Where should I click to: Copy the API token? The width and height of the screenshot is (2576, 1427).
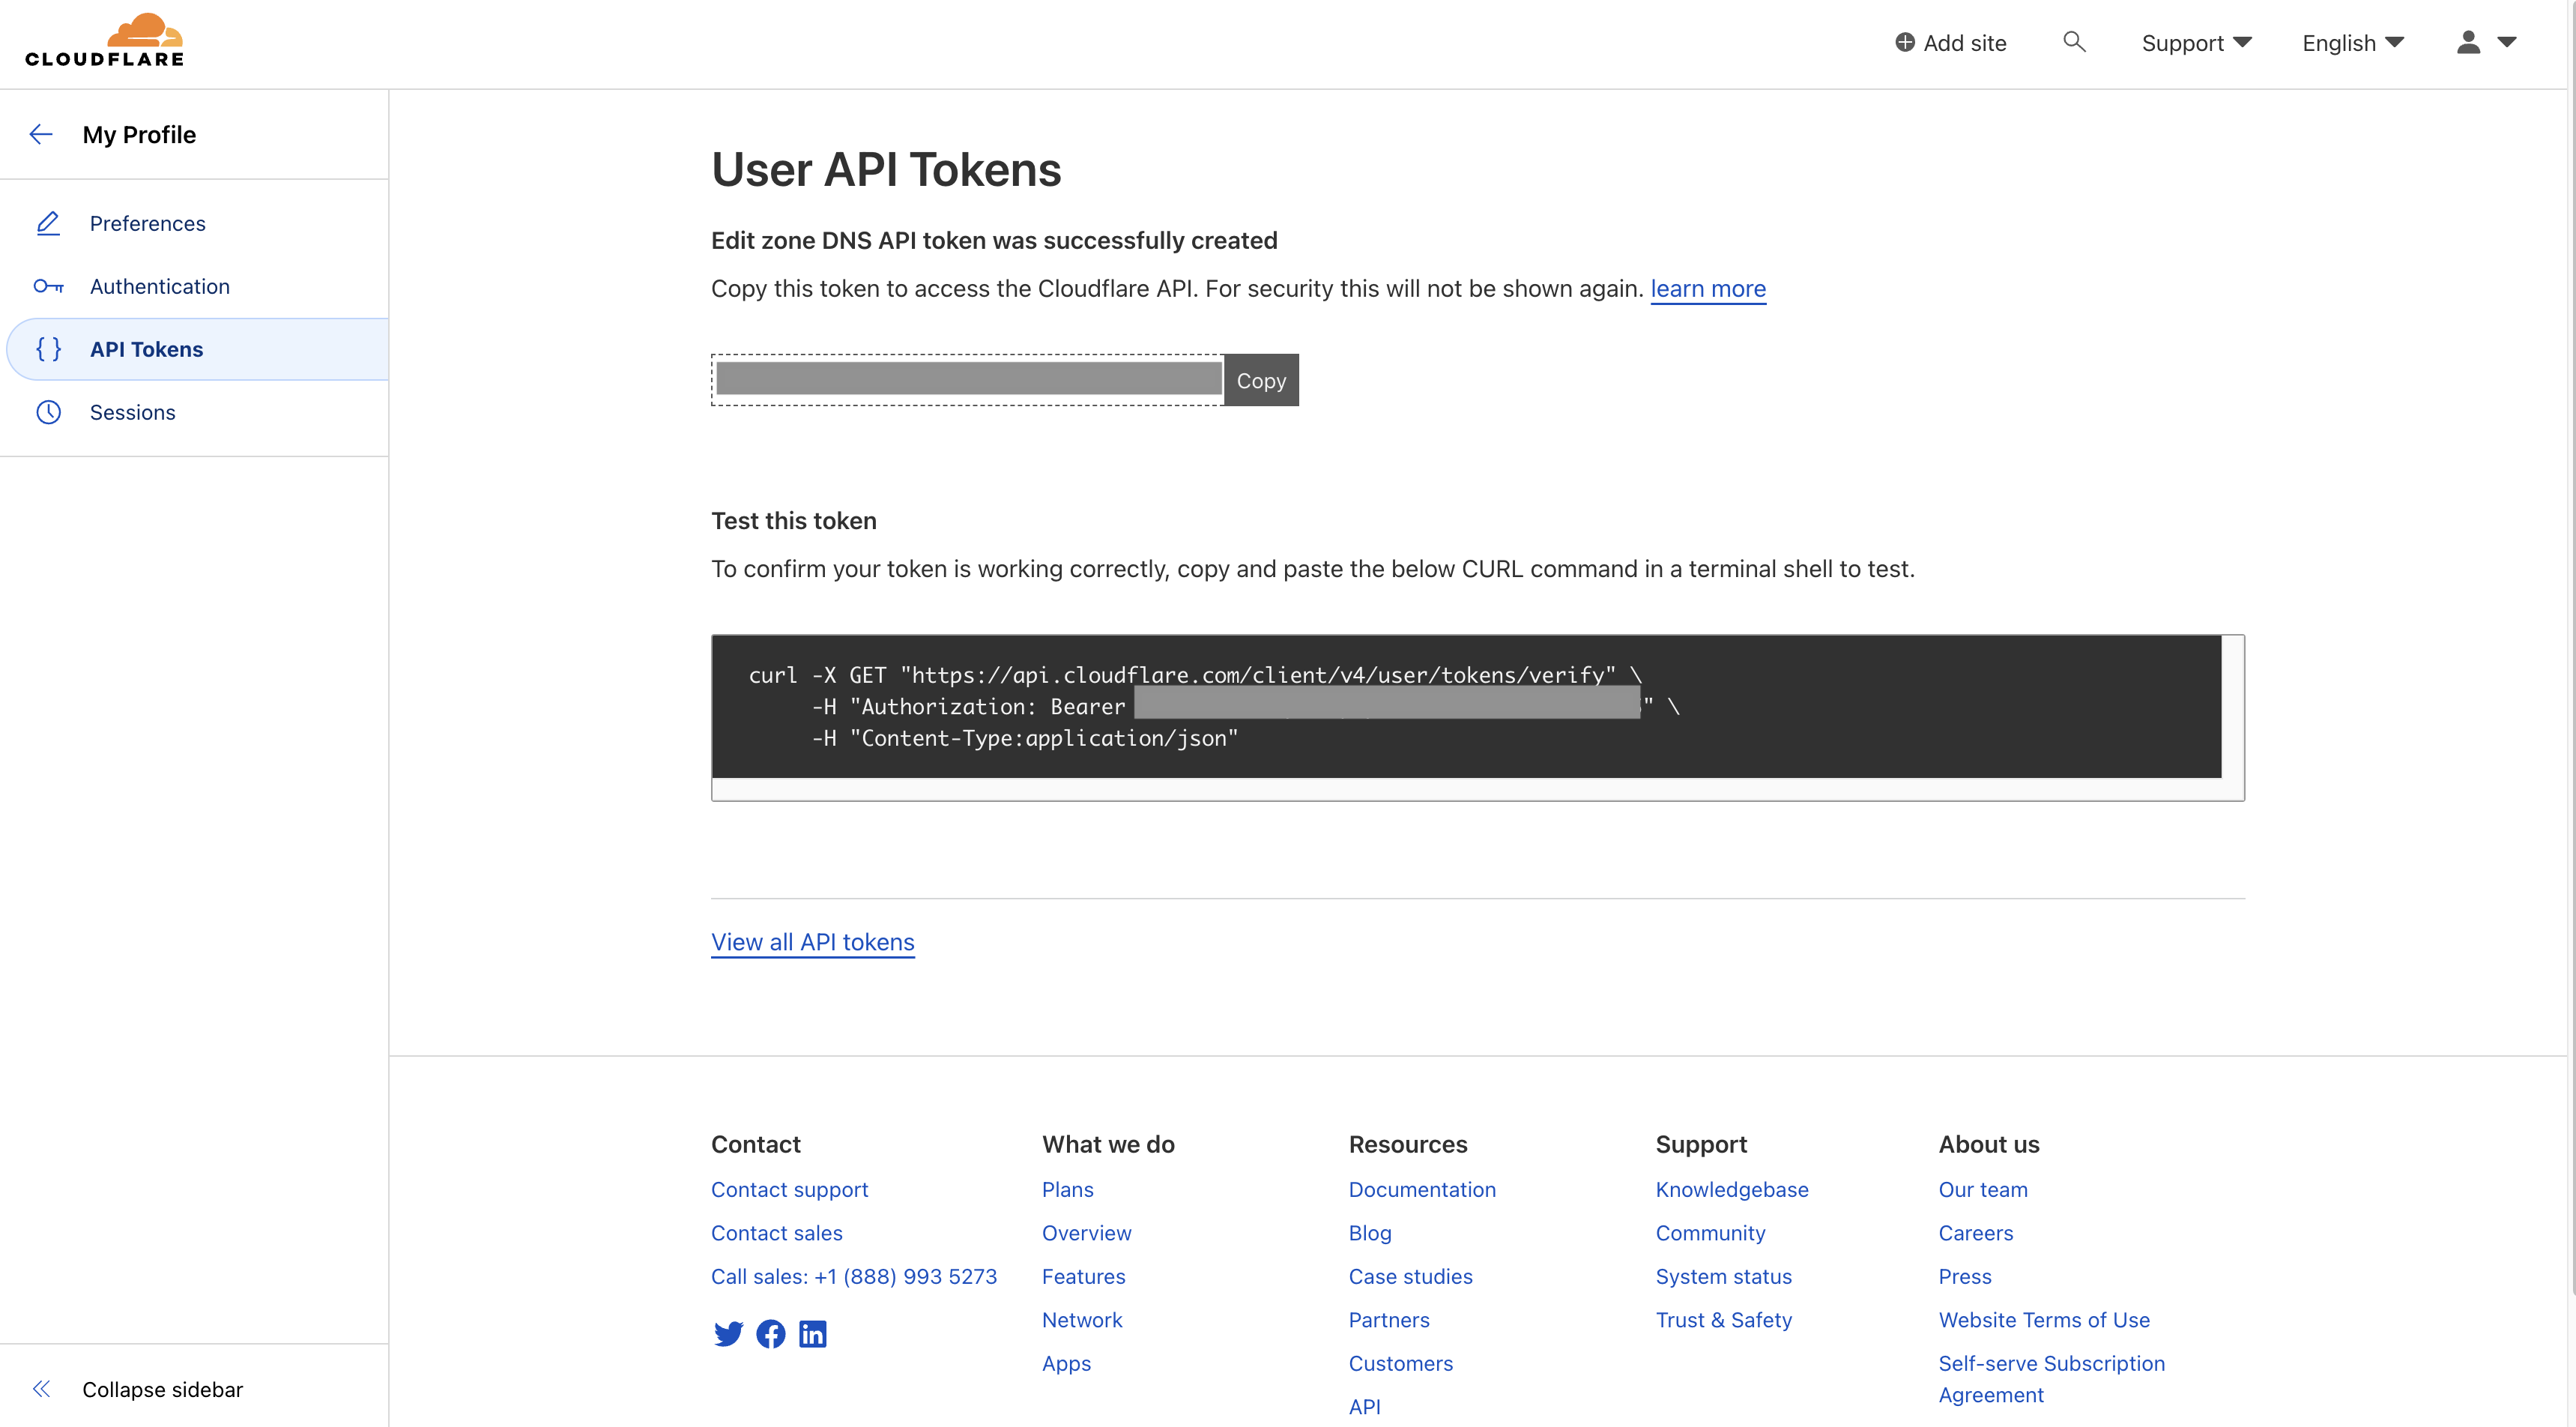point(1261,380)
